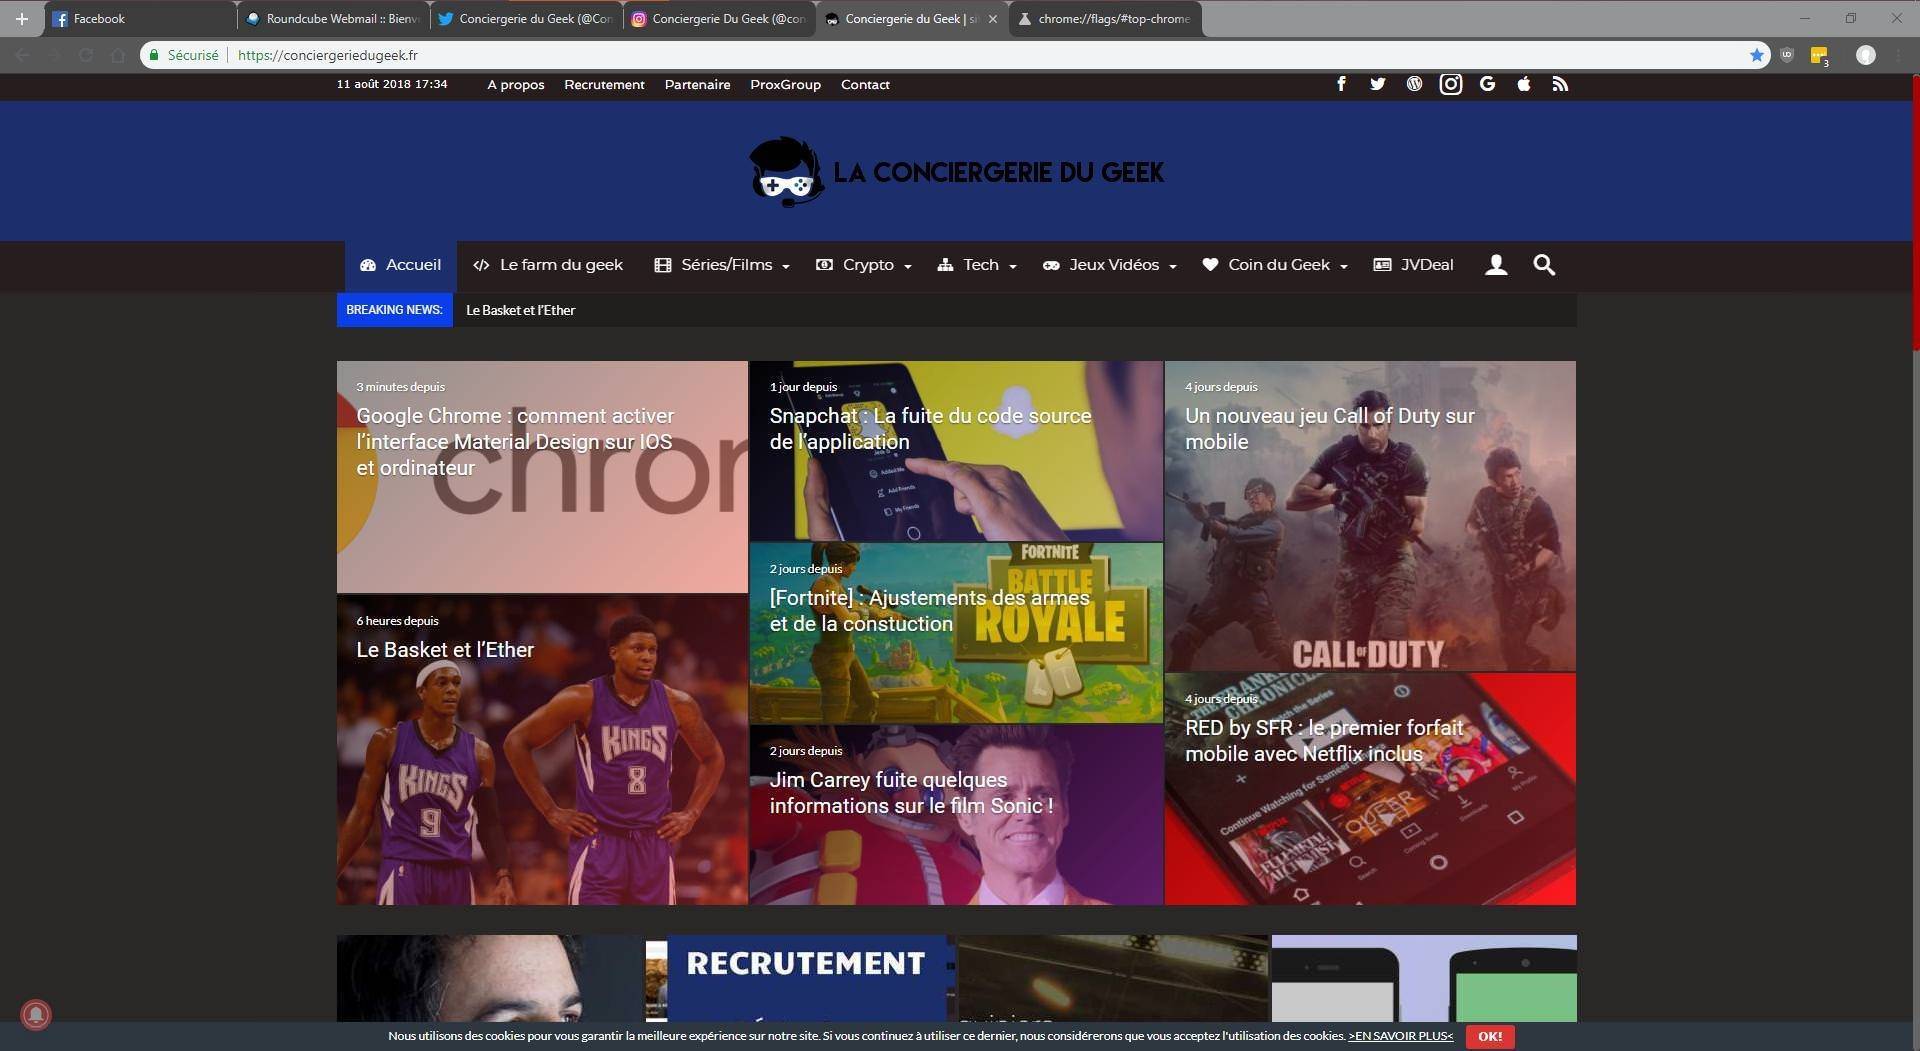Open the ProxGroup link
1920x1051 pixels.
(x=785, y=85)
